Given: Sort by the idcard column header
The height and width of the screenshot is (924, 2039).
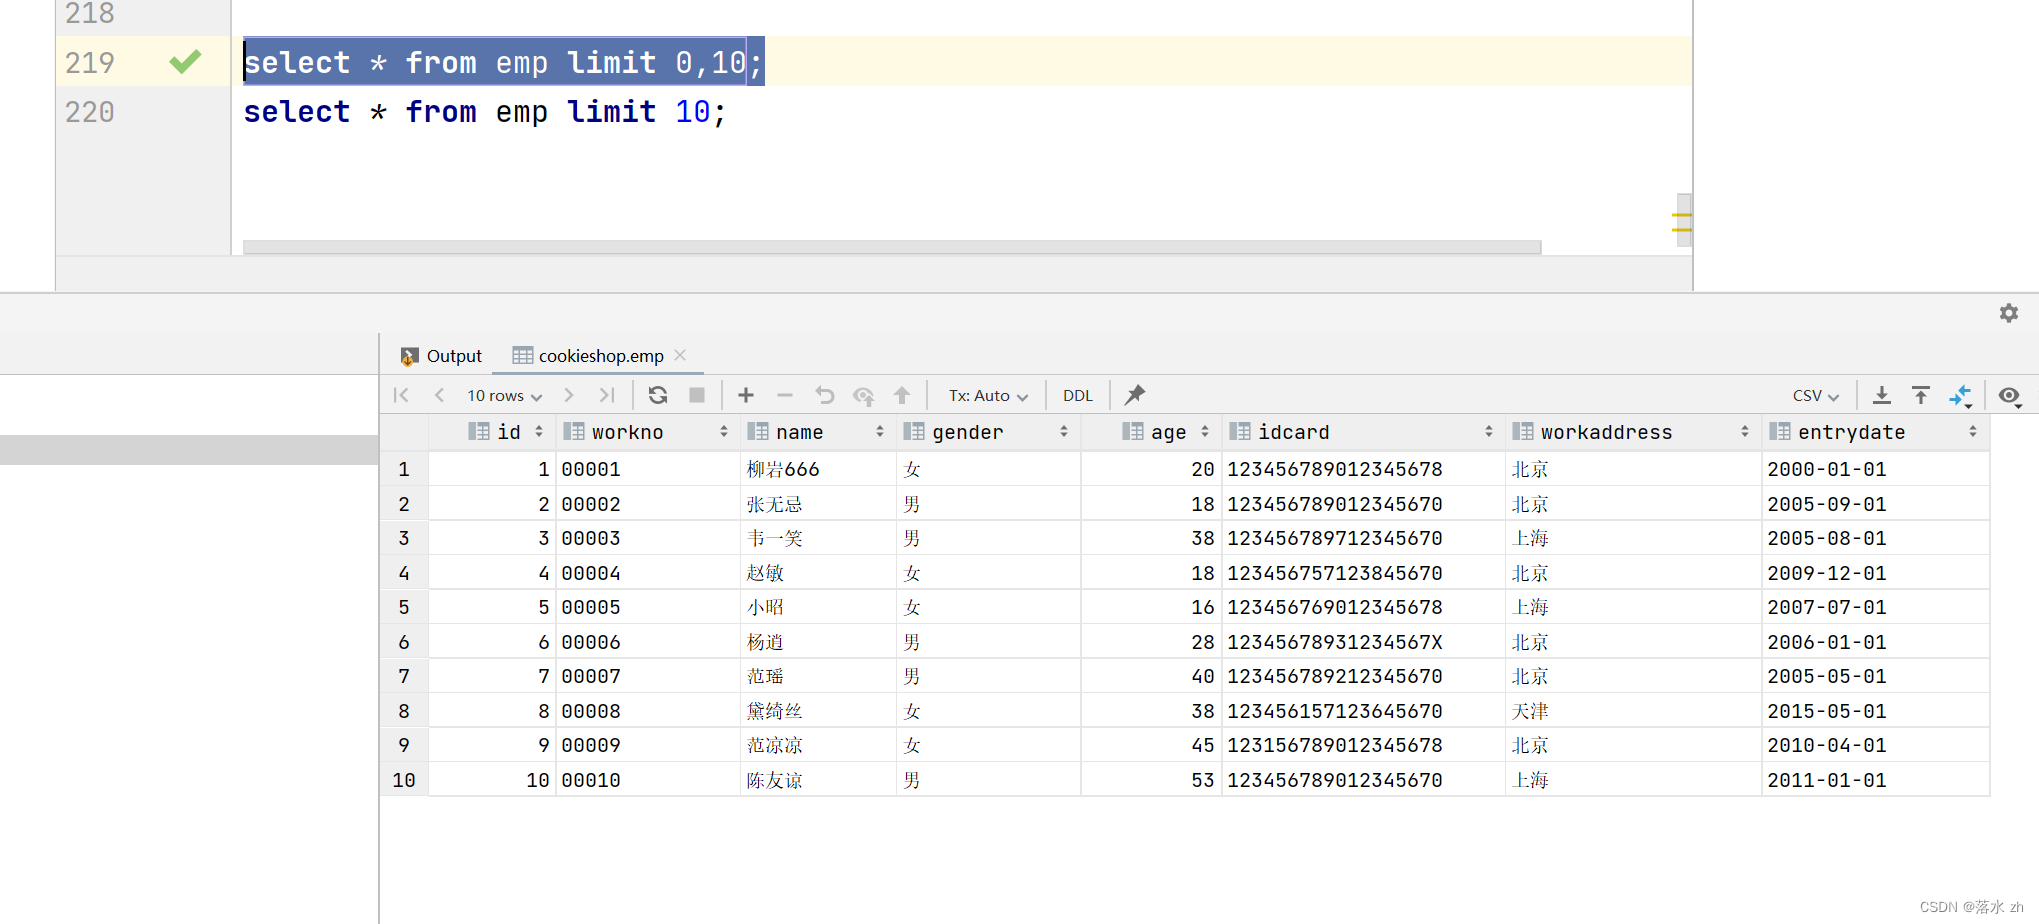Looking at the screenshot, I should (1362, 432).
